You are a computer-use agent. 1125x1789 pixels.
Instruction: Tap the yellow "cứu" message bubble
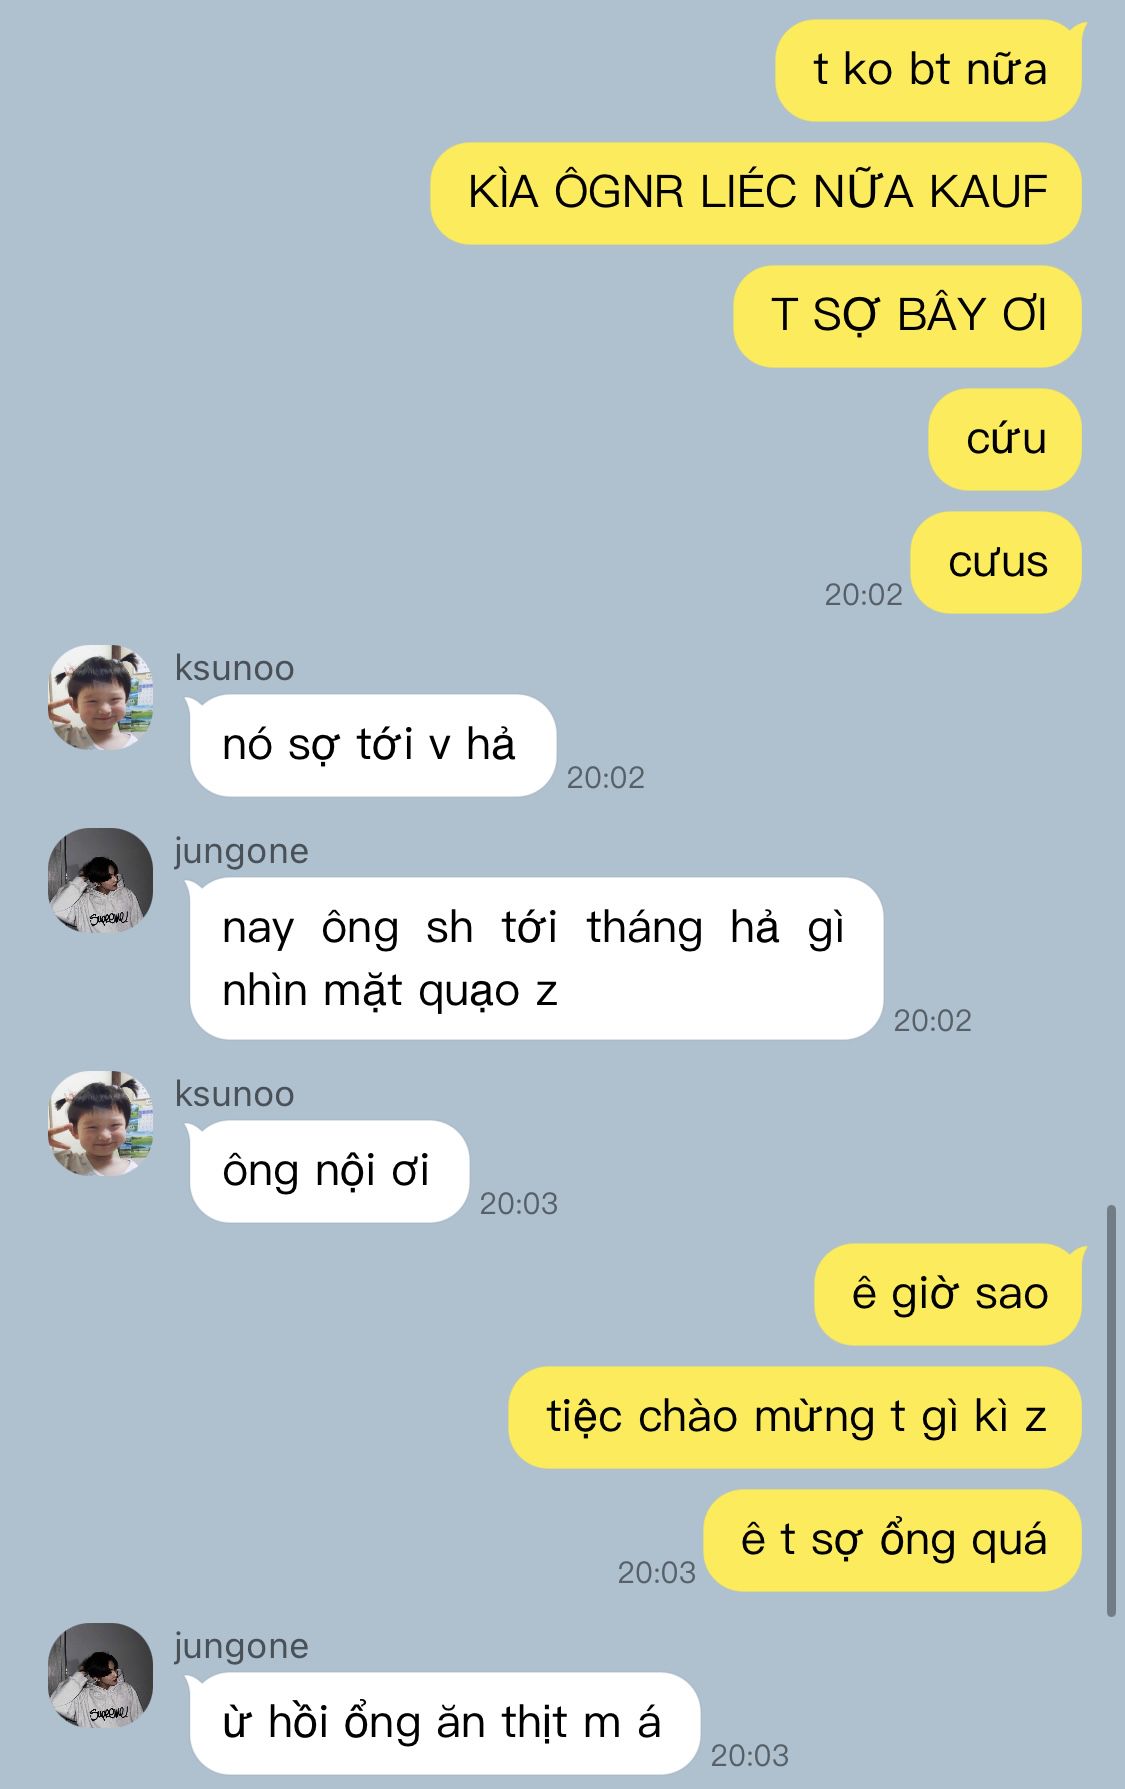click(1005, 439)
